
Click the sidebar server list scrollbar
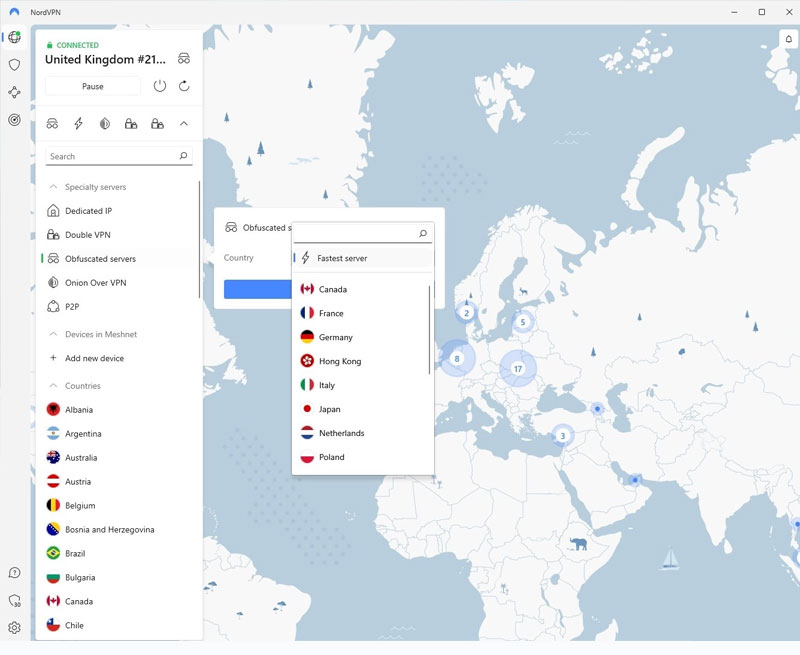pos(199,239)
